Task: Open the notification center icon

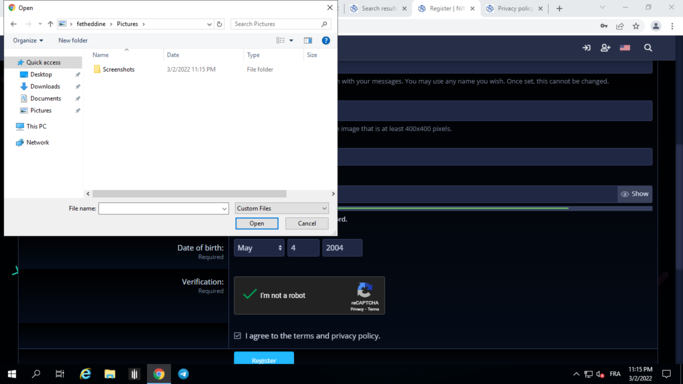Action: coord(666,374)
